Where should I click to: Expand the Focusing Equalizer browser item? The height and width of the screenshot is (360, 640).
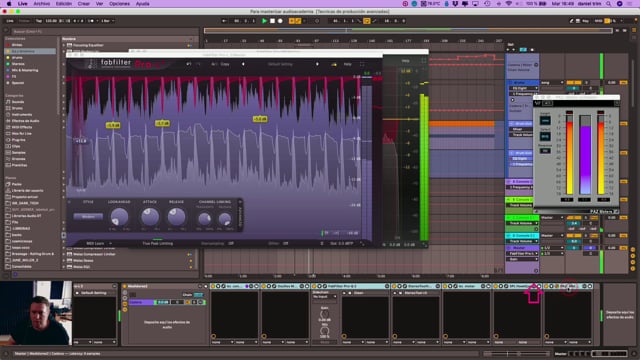[x=64, y=45]
